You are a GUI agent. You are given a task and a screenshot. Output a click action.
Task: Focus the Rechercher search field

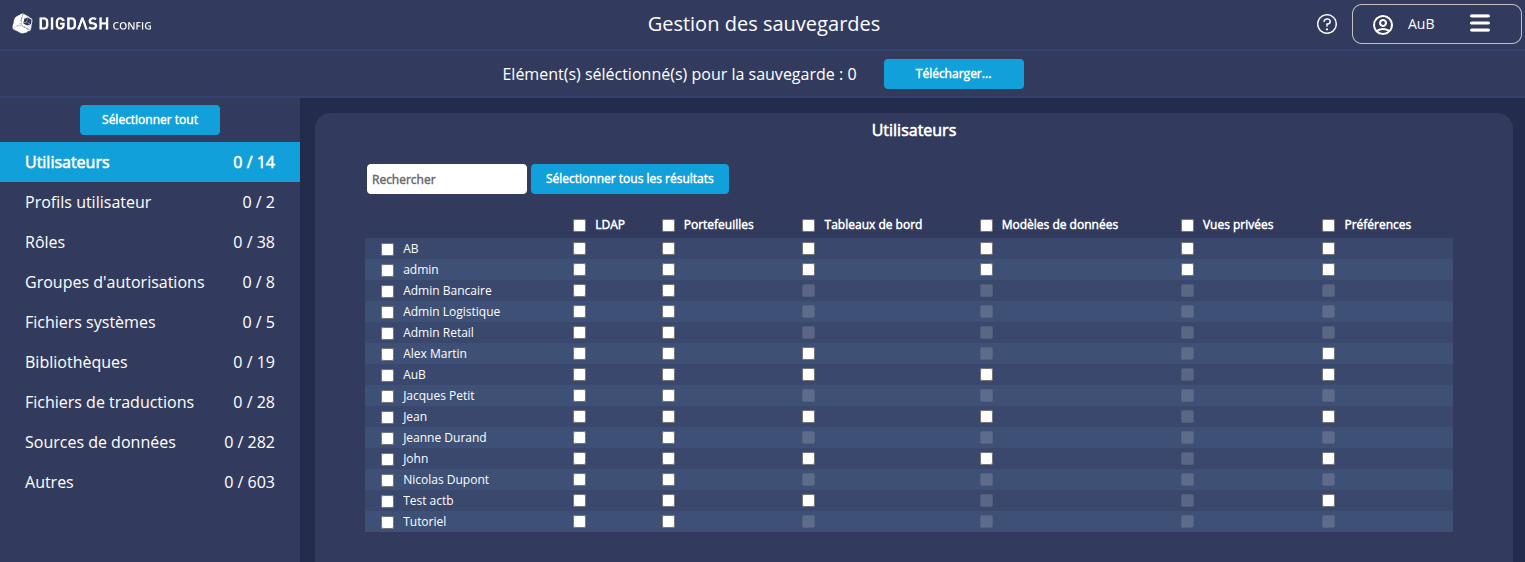pos(446,179)
